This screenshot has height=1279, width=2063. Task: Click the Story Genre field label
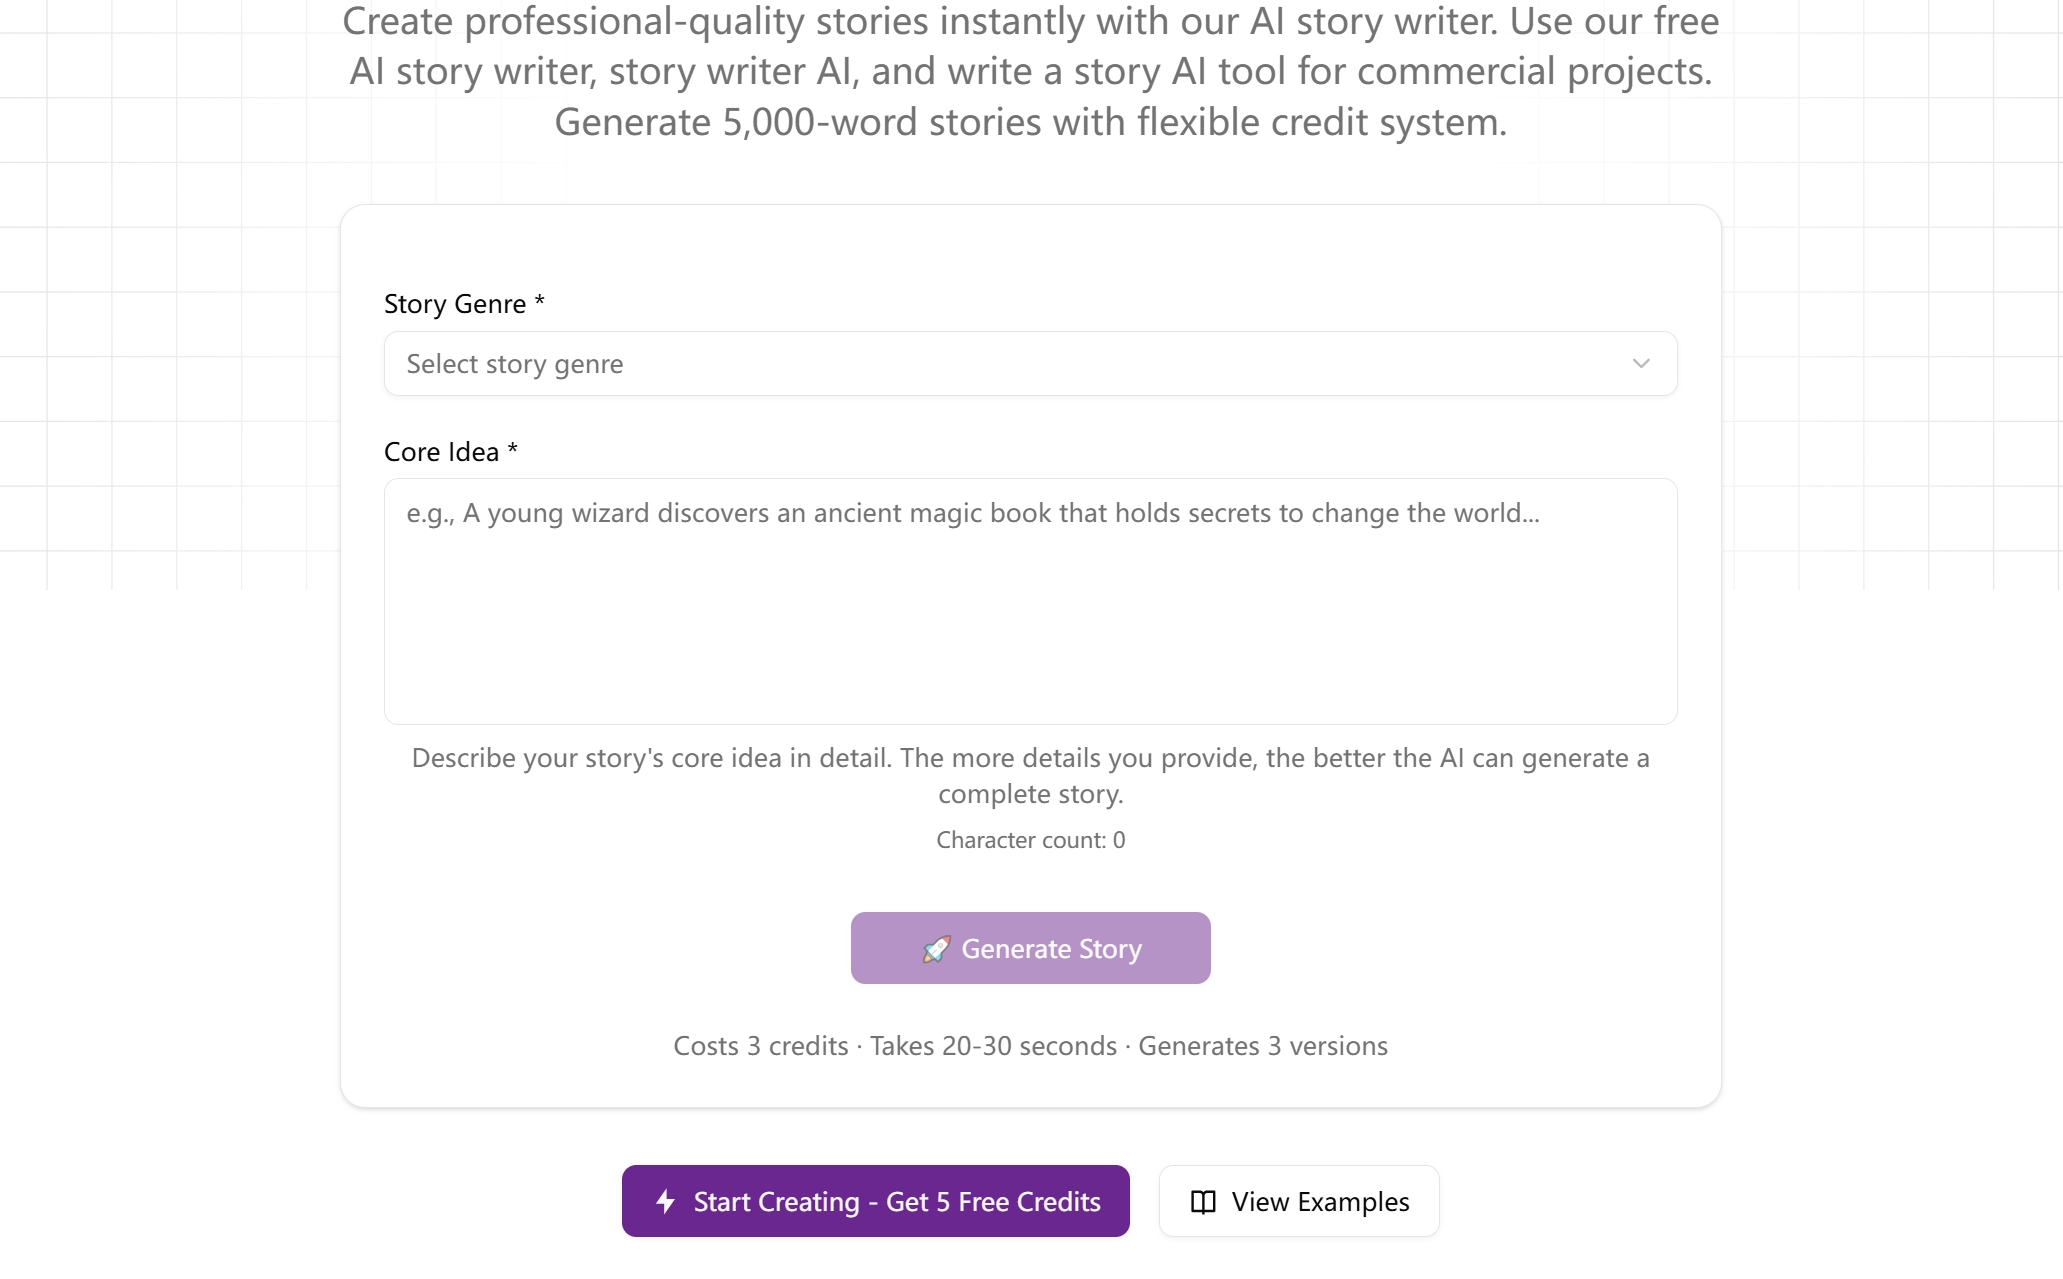point(455,304)
